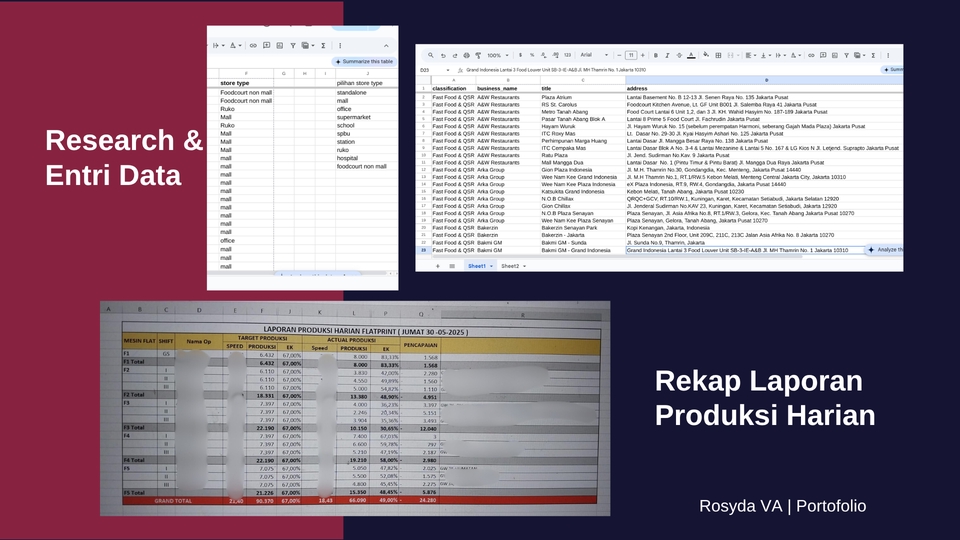This screenshot has width=960, height=540.
Task: Click the undo arrow icon
Action: point(441,55)
